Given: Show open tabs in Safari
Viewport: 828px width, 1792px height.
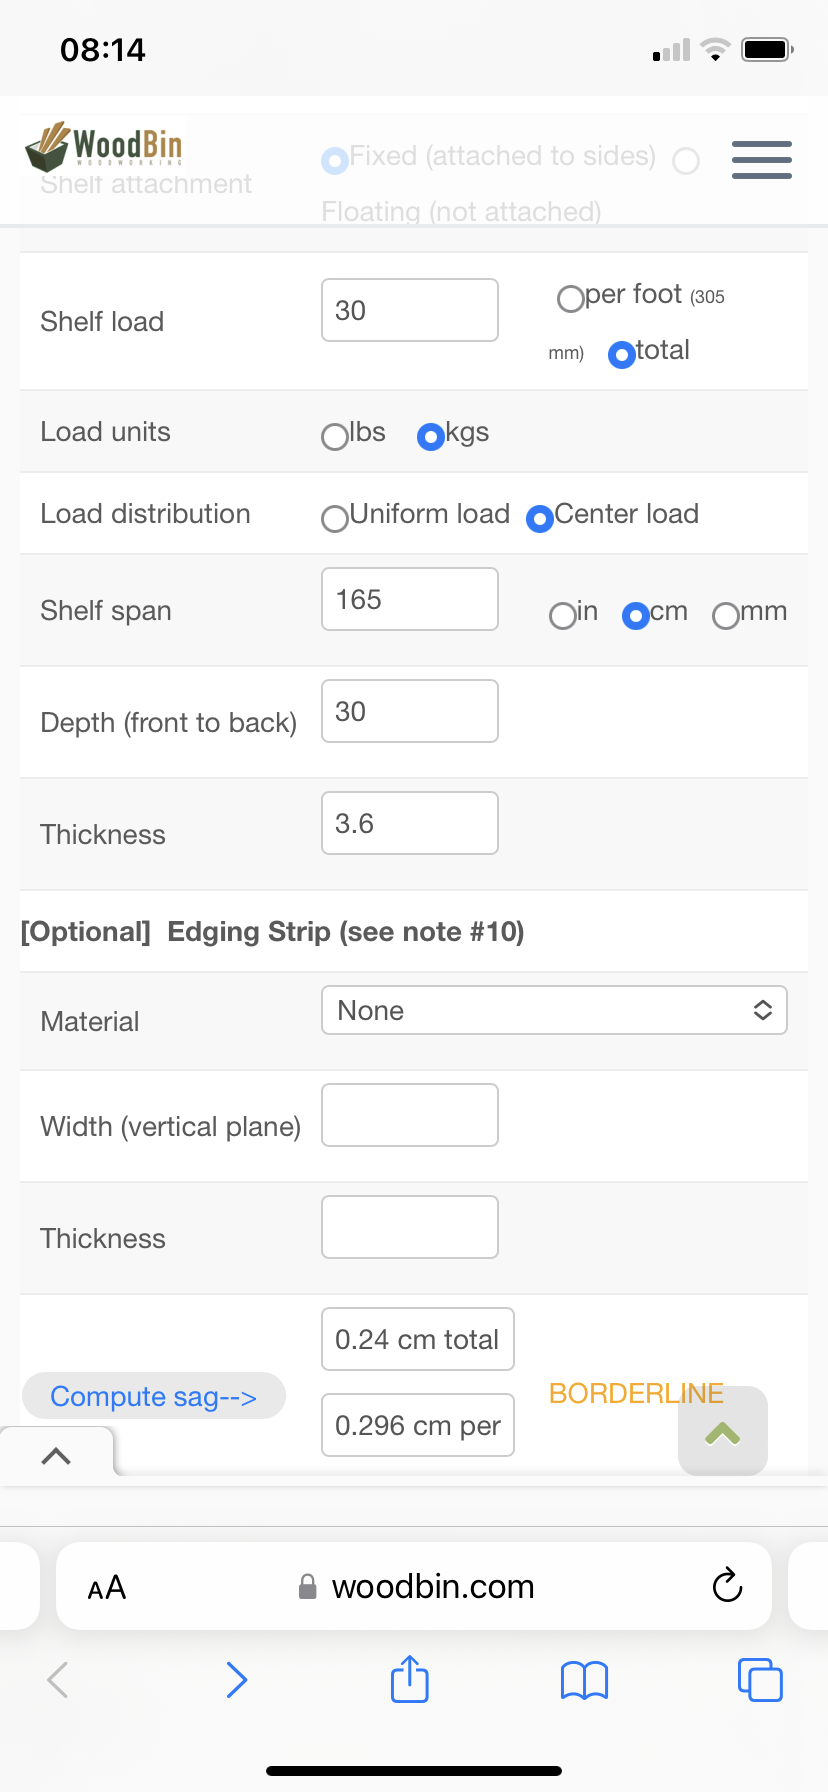Looking at the screenshot, I should (x=760, y=1679).
